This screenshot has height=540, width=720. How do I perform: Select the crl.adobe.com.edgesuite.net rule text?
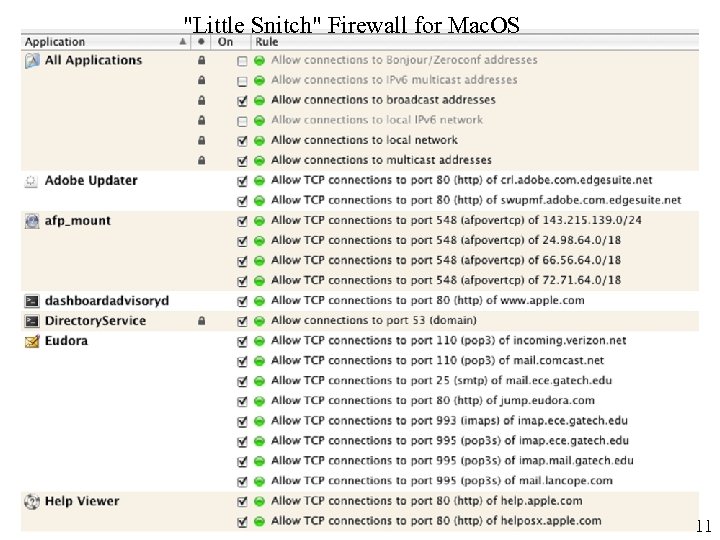461,180
